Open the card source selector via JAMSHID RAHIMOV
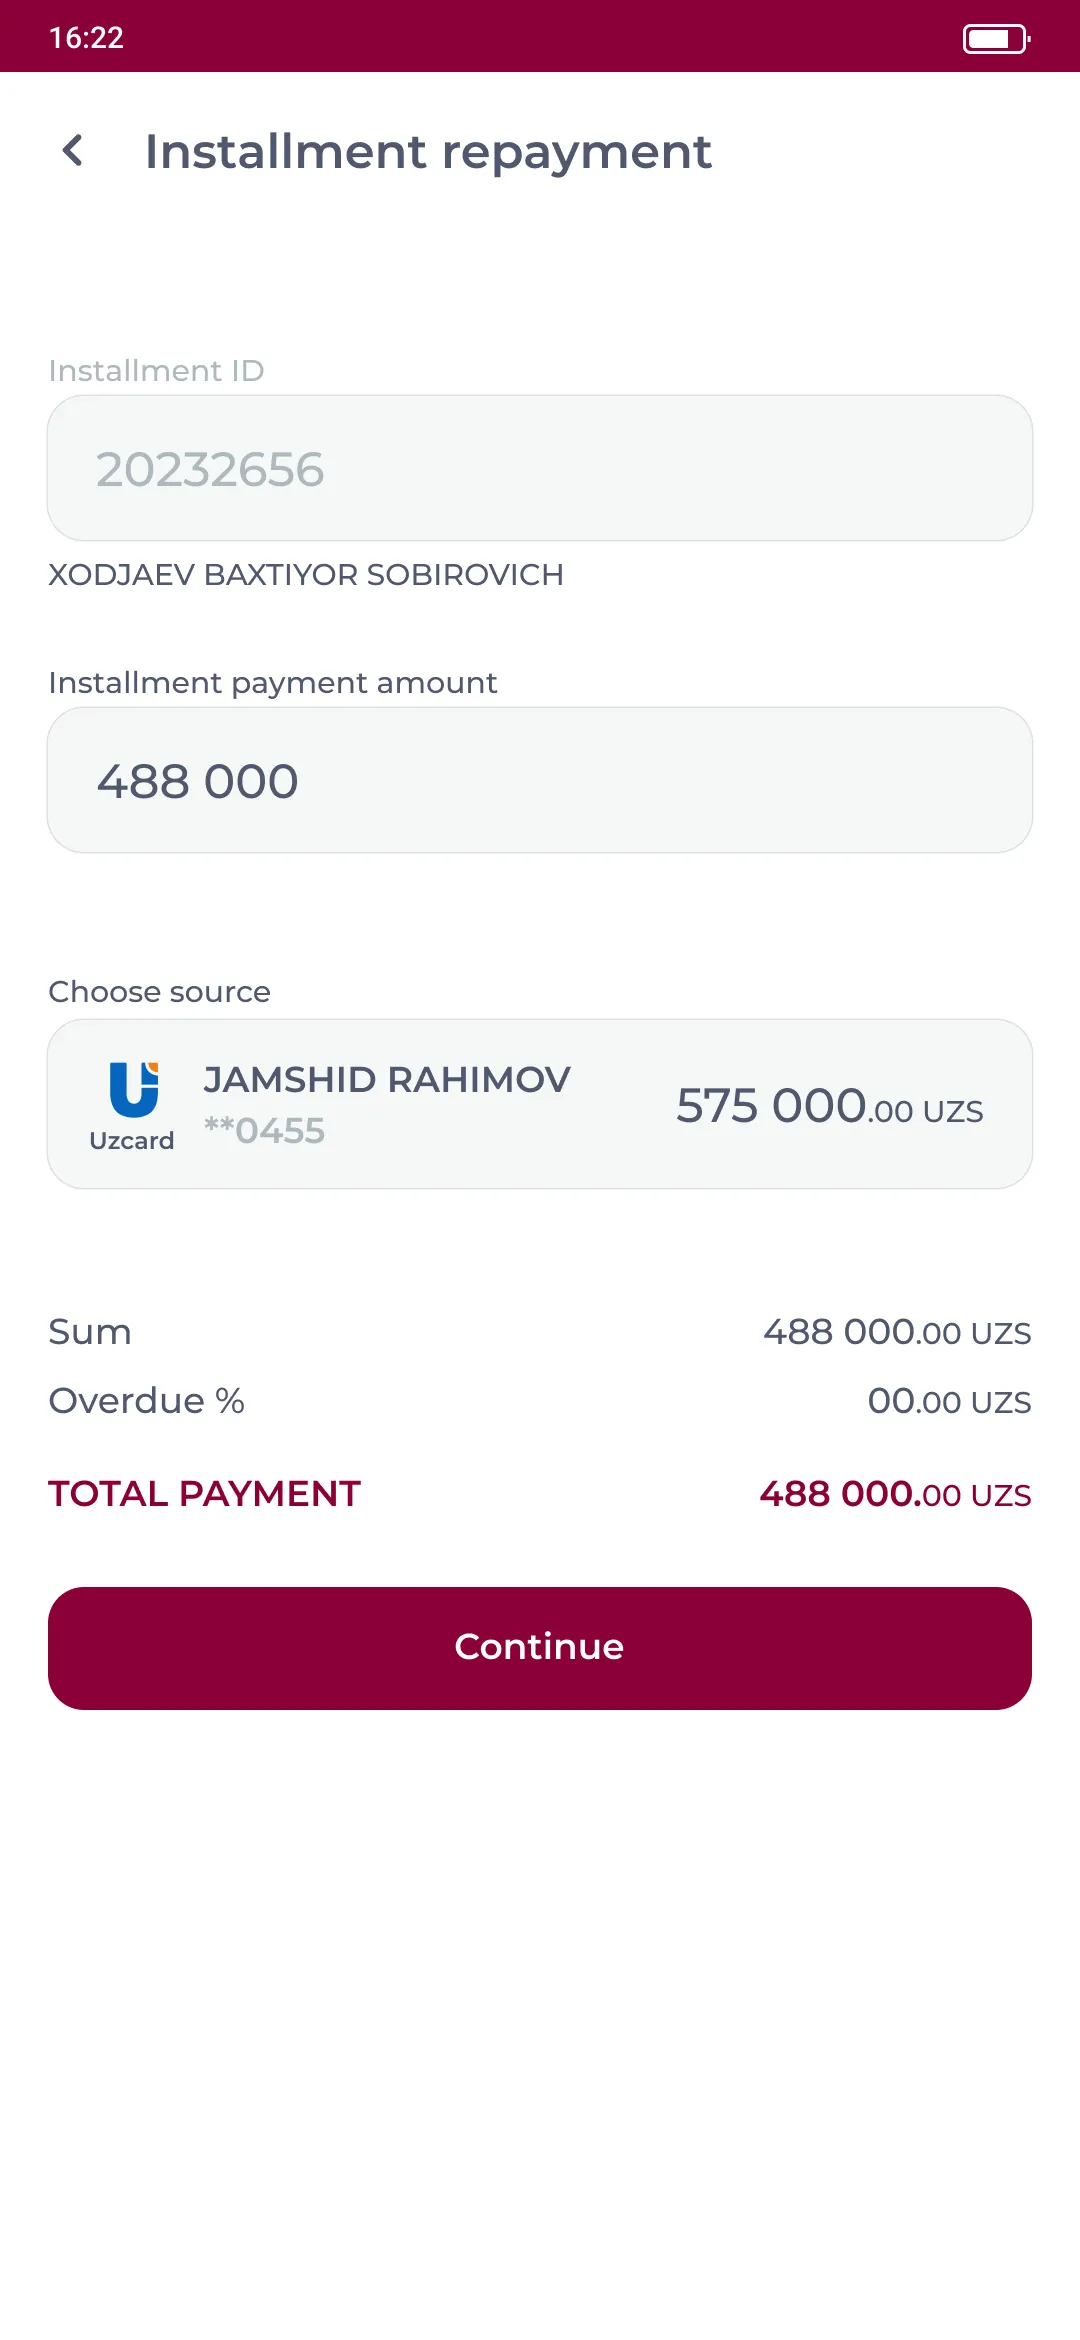Screen dimensions: 1080x2340 pos(387,1080)
